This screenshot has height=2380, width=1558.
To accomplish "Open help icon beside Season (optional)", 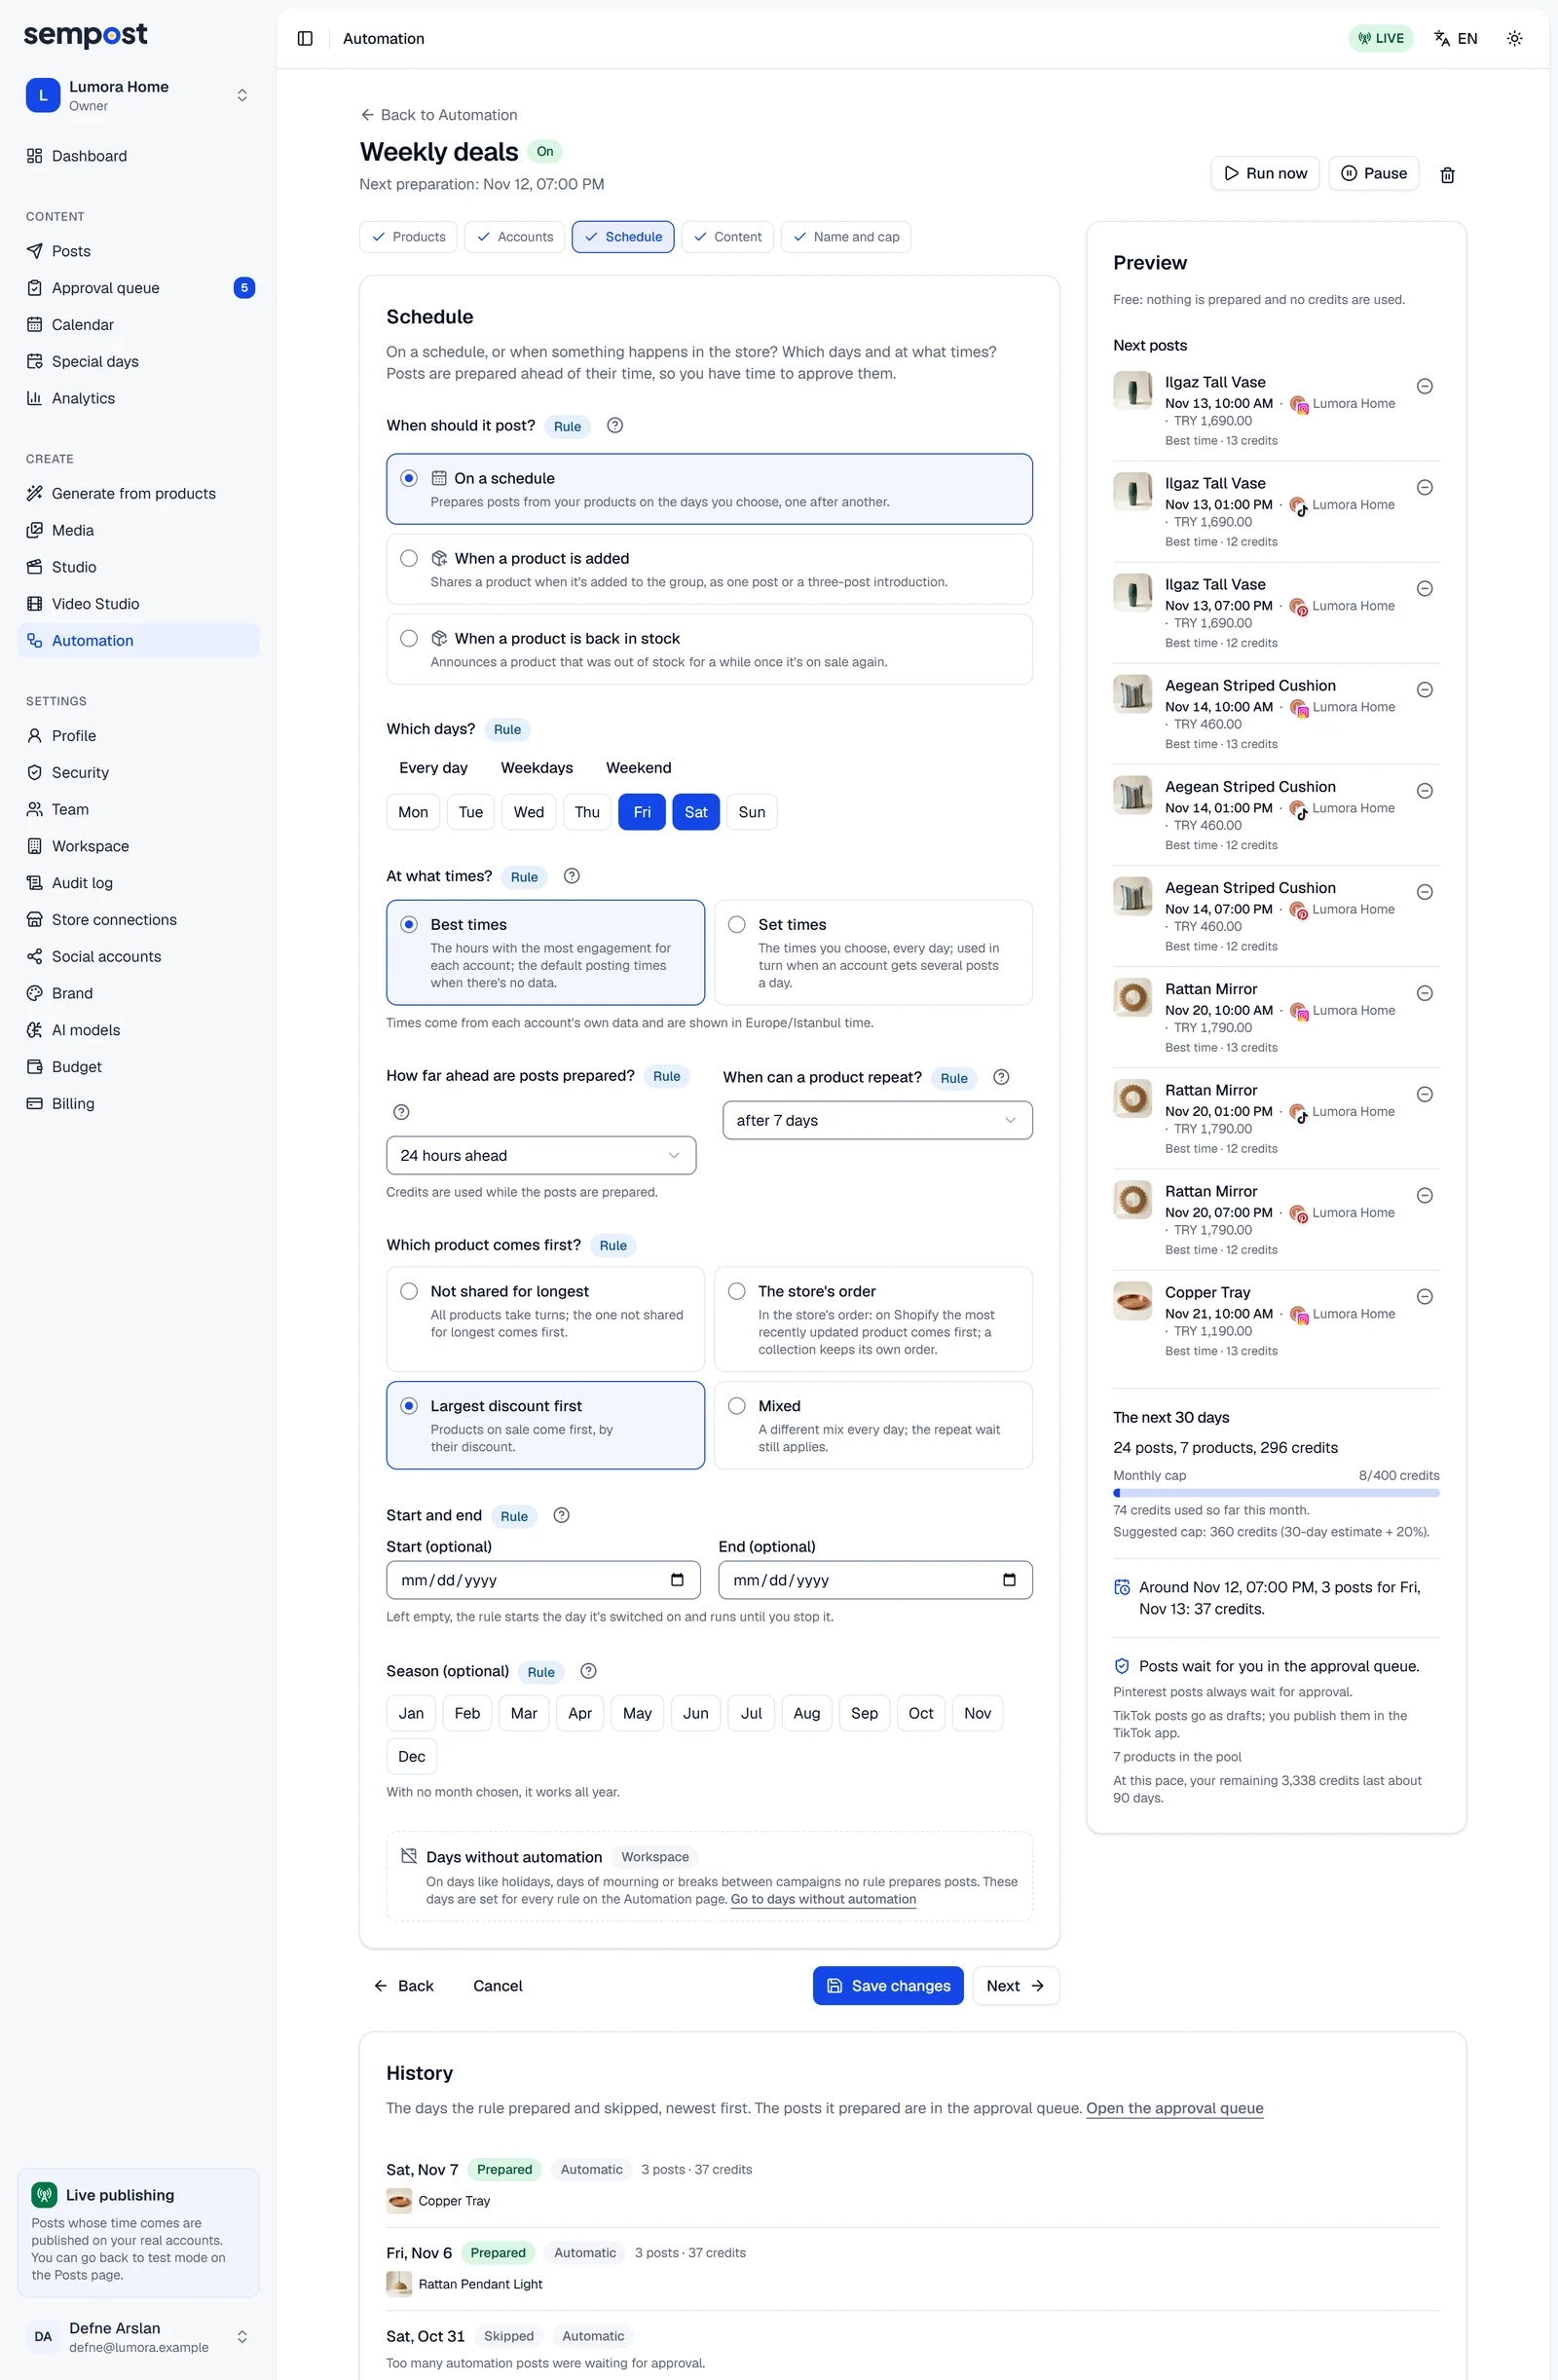I will pyautogui.click(x=589, y=1671).
